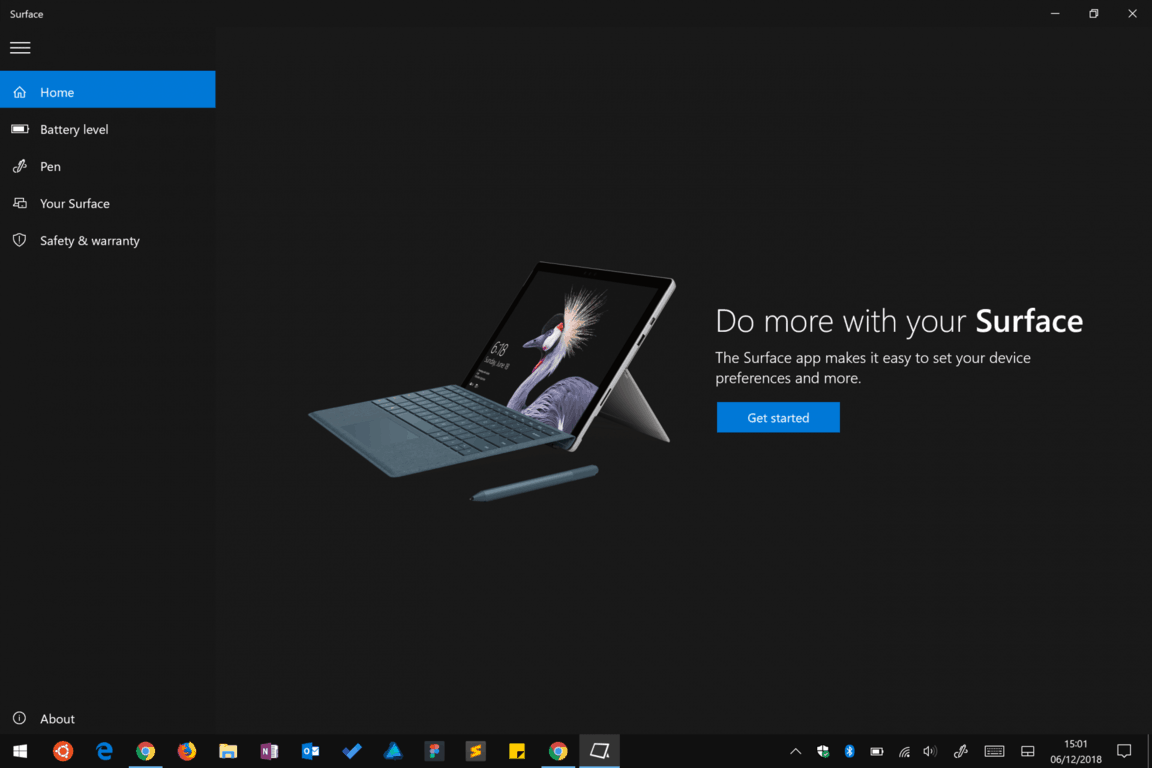This screenshot has width=1152, height=768.
Task: Check battery status in system tray
Action: pyautogui.click(x=876, y=751)
